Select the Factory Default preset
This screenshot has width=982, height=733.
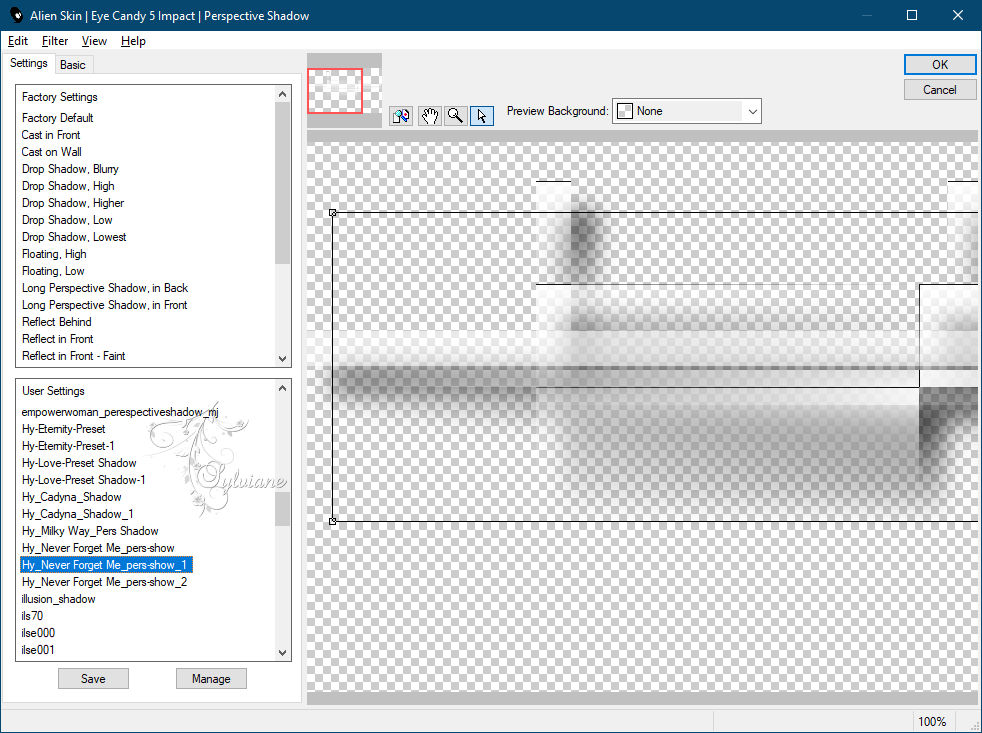pos(58,118)
